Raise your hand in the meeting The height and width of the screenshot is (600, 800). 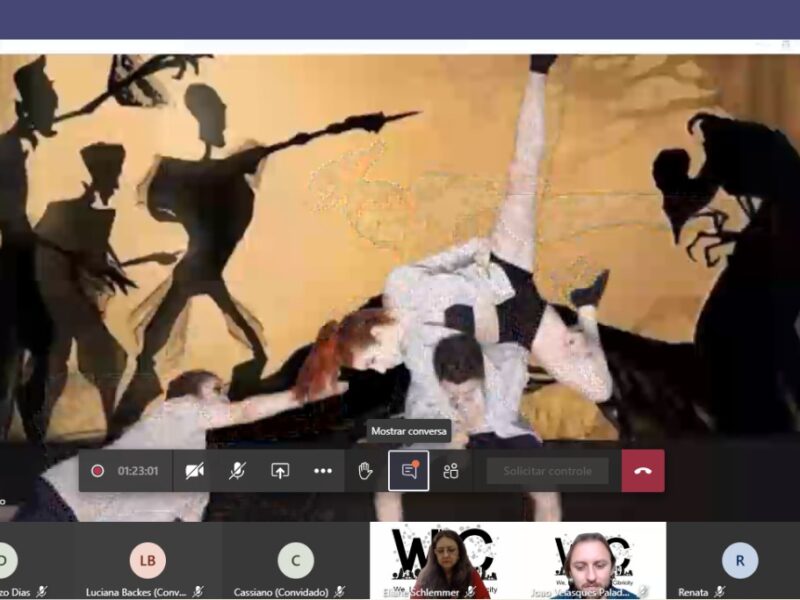(x=365, y=471)
